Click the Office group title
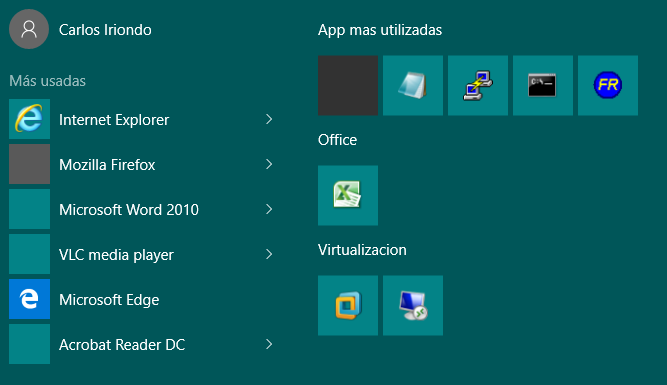Image resolution: width=667 pixels, height=385 pixels. pos(337,140)
